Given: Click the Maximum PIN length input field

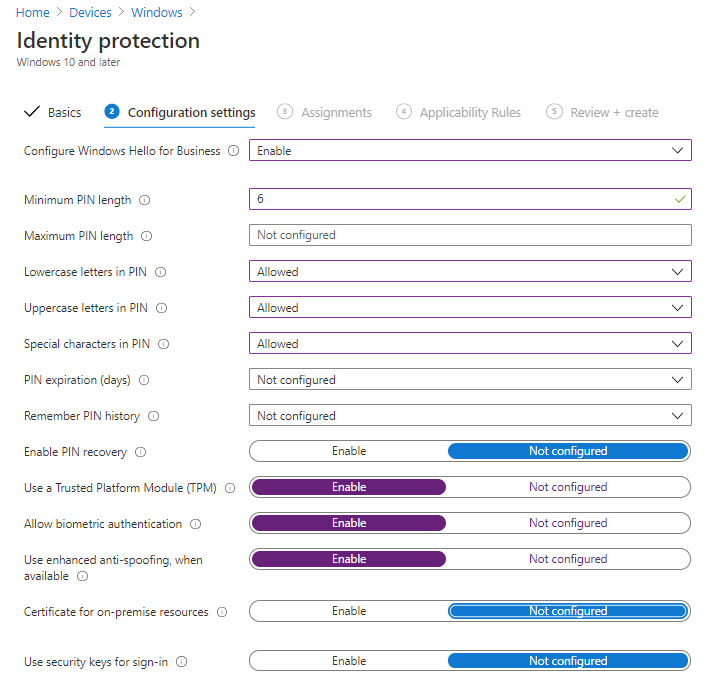Looking at the screenshot, I should [x=470, y=236].
